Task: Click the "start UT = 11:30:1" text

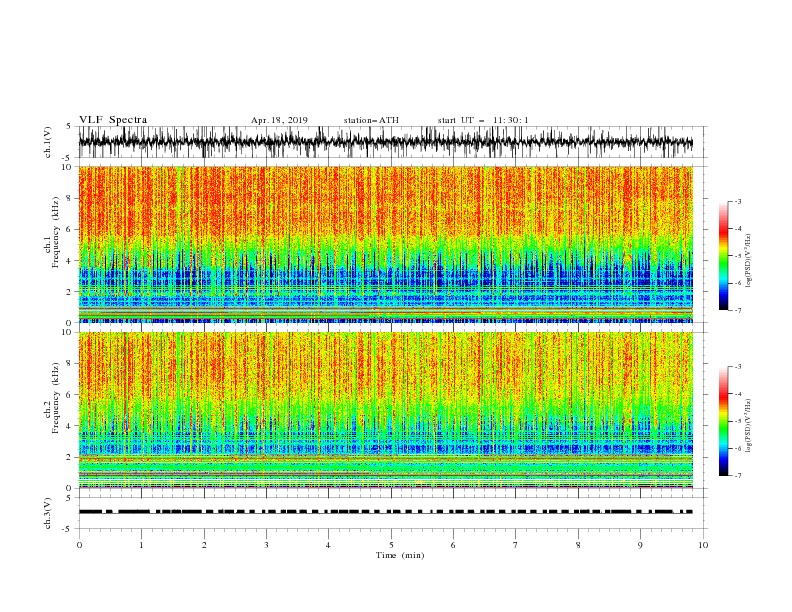Action: coord(483,120)
